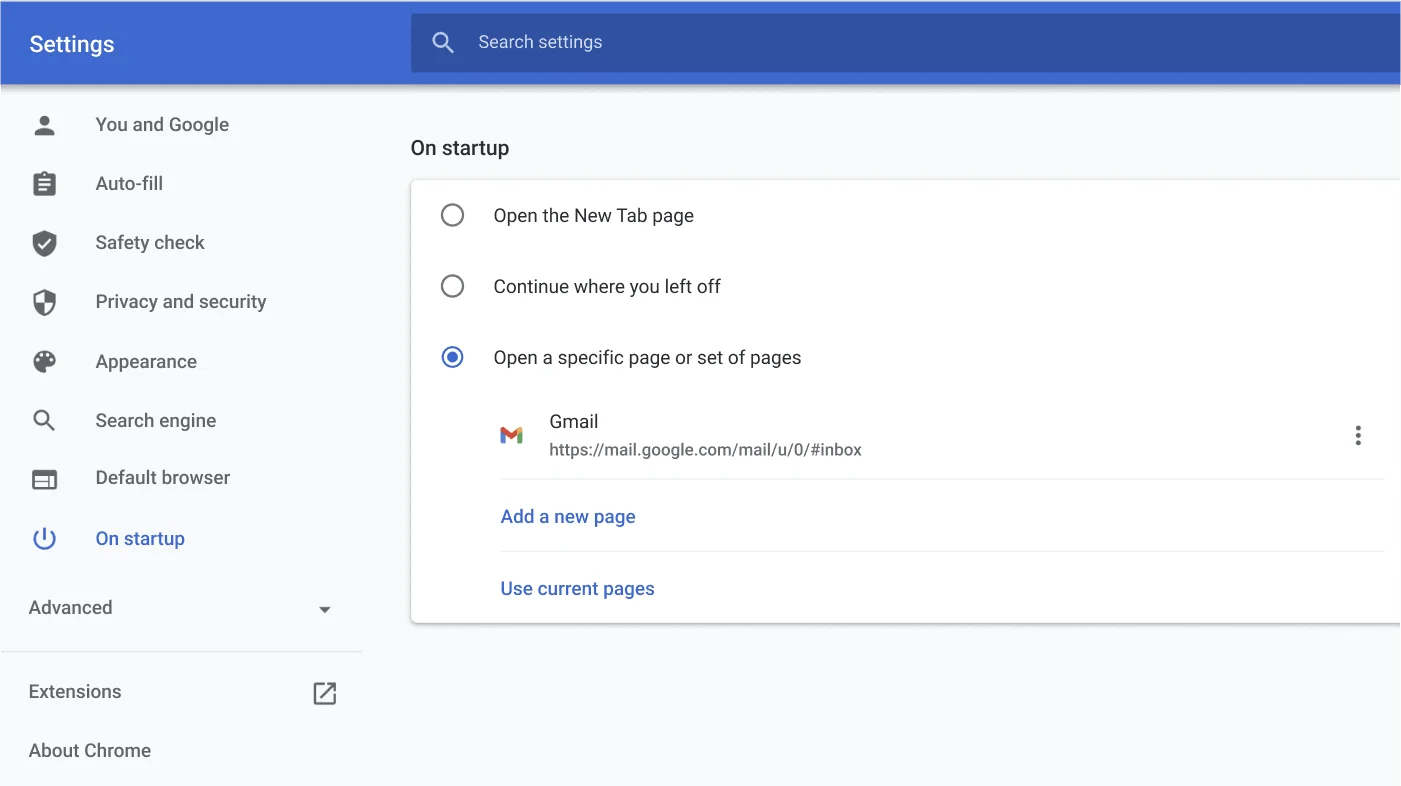Select the Search engine magnifier icon
This screenshot has height=786, width=1401.
44,420
